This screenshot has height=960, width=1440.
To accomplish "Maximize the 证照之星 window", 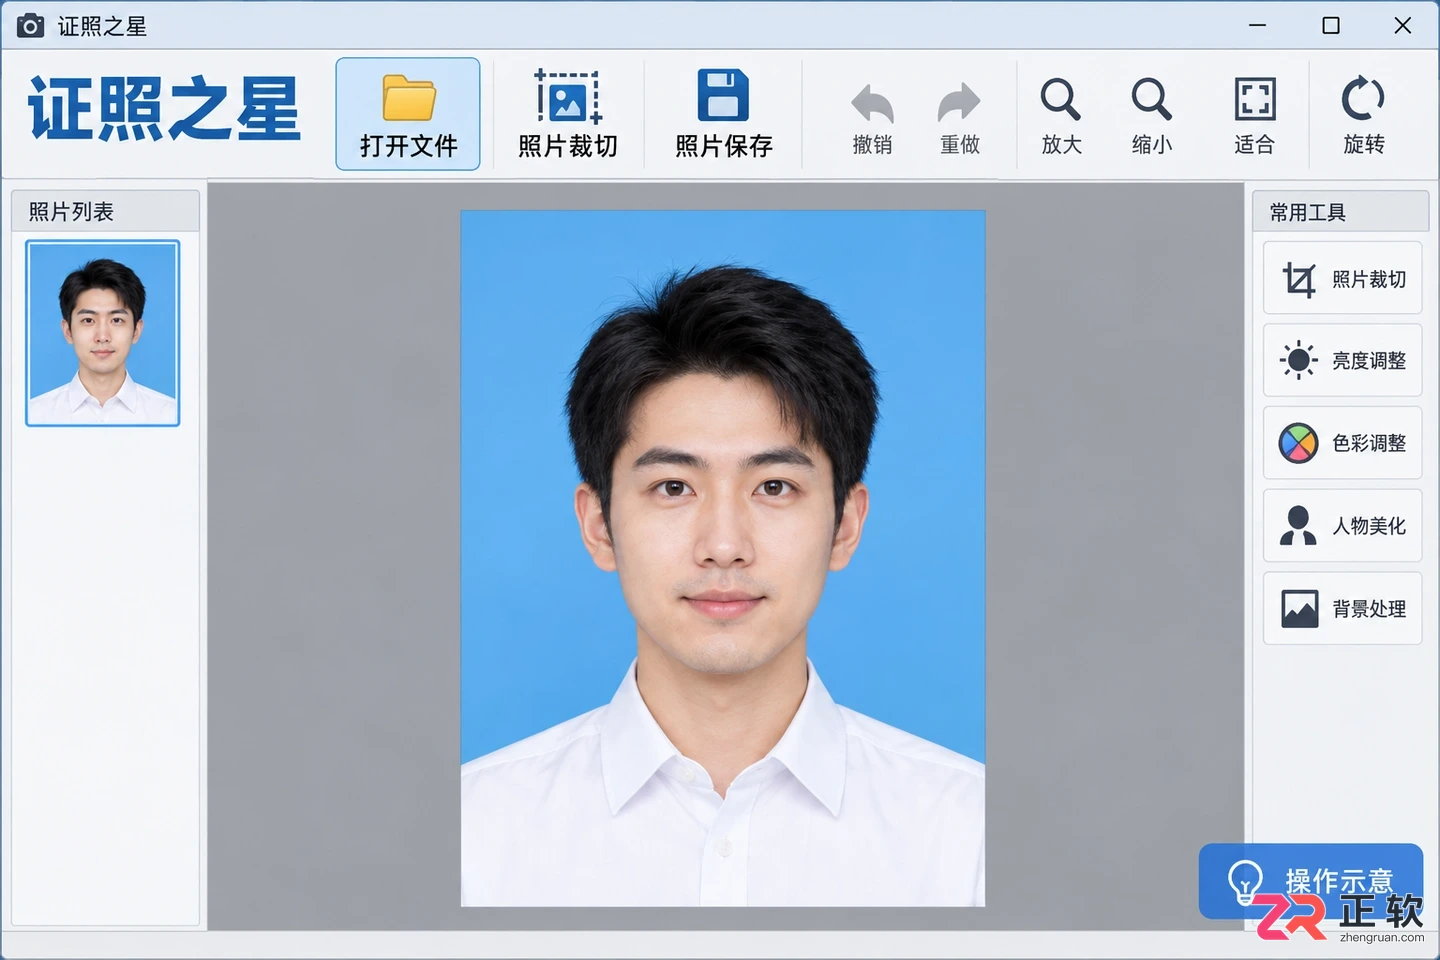I will pos(1331,25).
